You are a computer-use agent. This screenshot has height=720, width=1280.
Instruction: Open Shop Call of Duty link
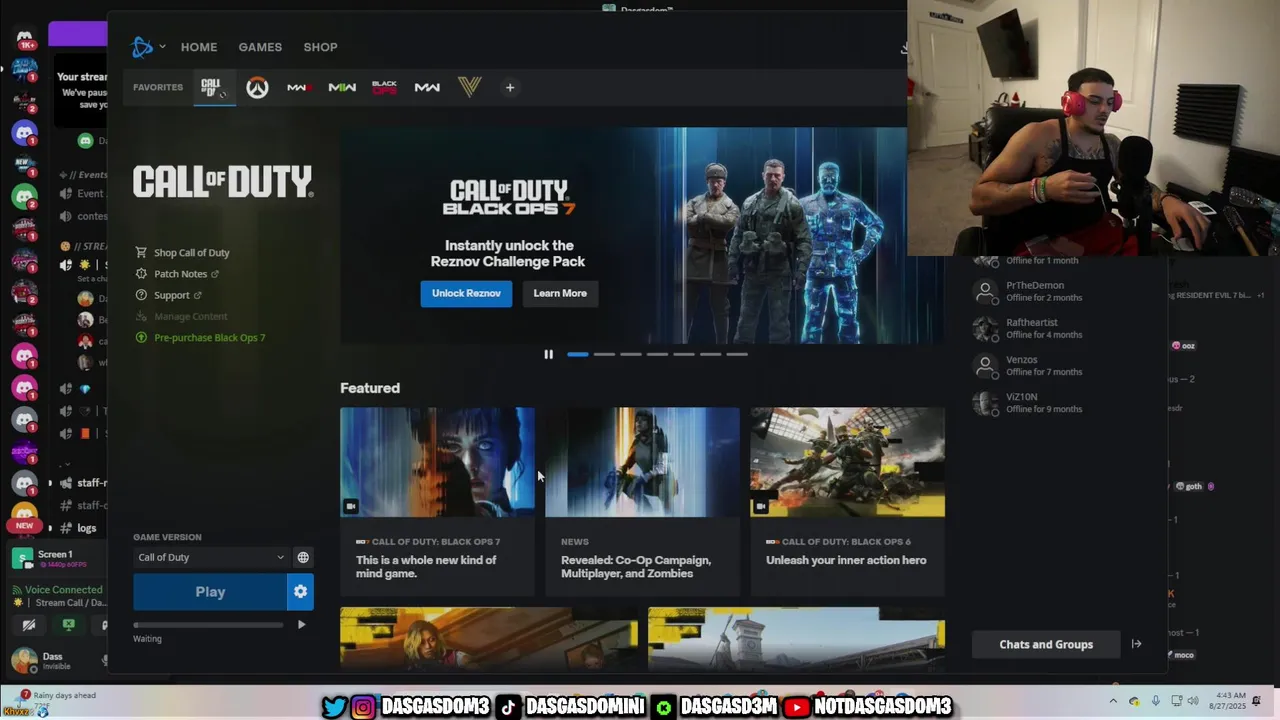tap(182, 253)
